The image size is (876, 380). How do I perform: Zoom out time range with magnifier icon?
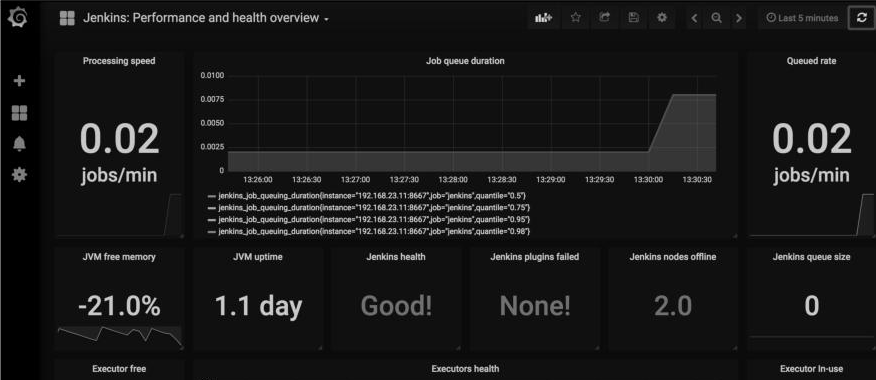coord(716,18)
